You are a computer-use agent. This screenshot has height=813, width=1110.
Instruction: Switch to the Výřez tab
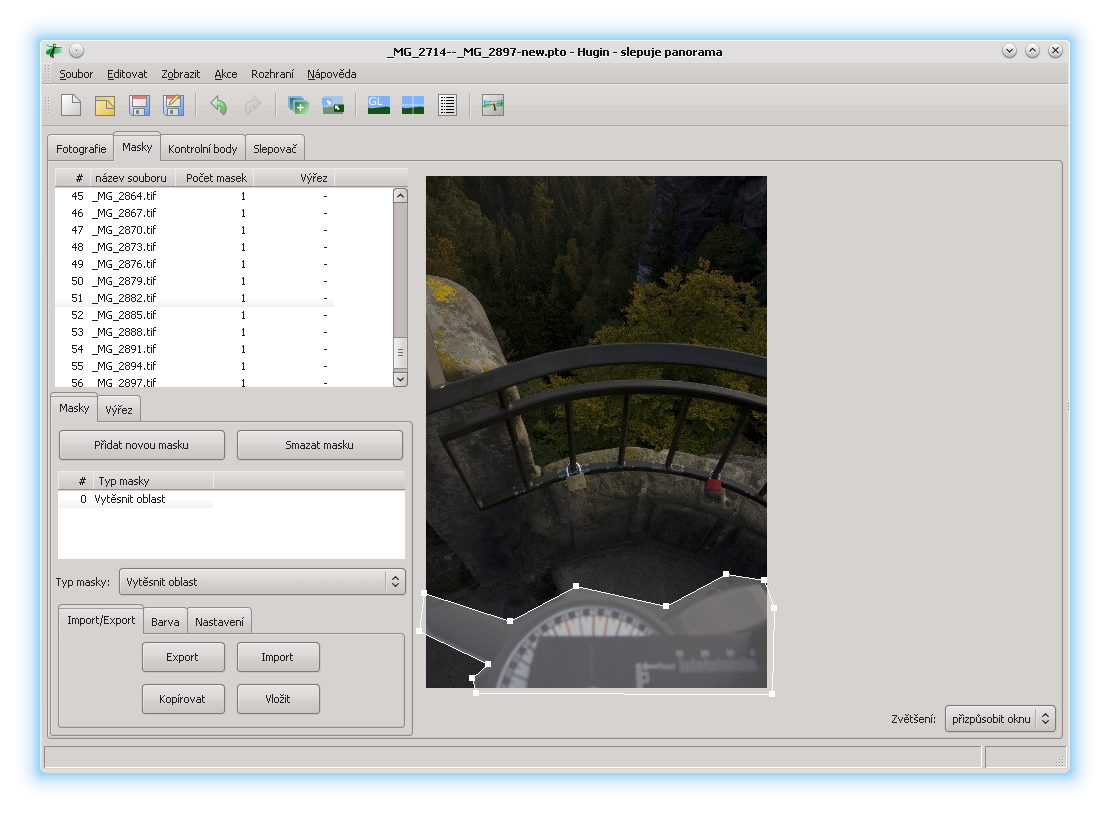click(119, 409)
